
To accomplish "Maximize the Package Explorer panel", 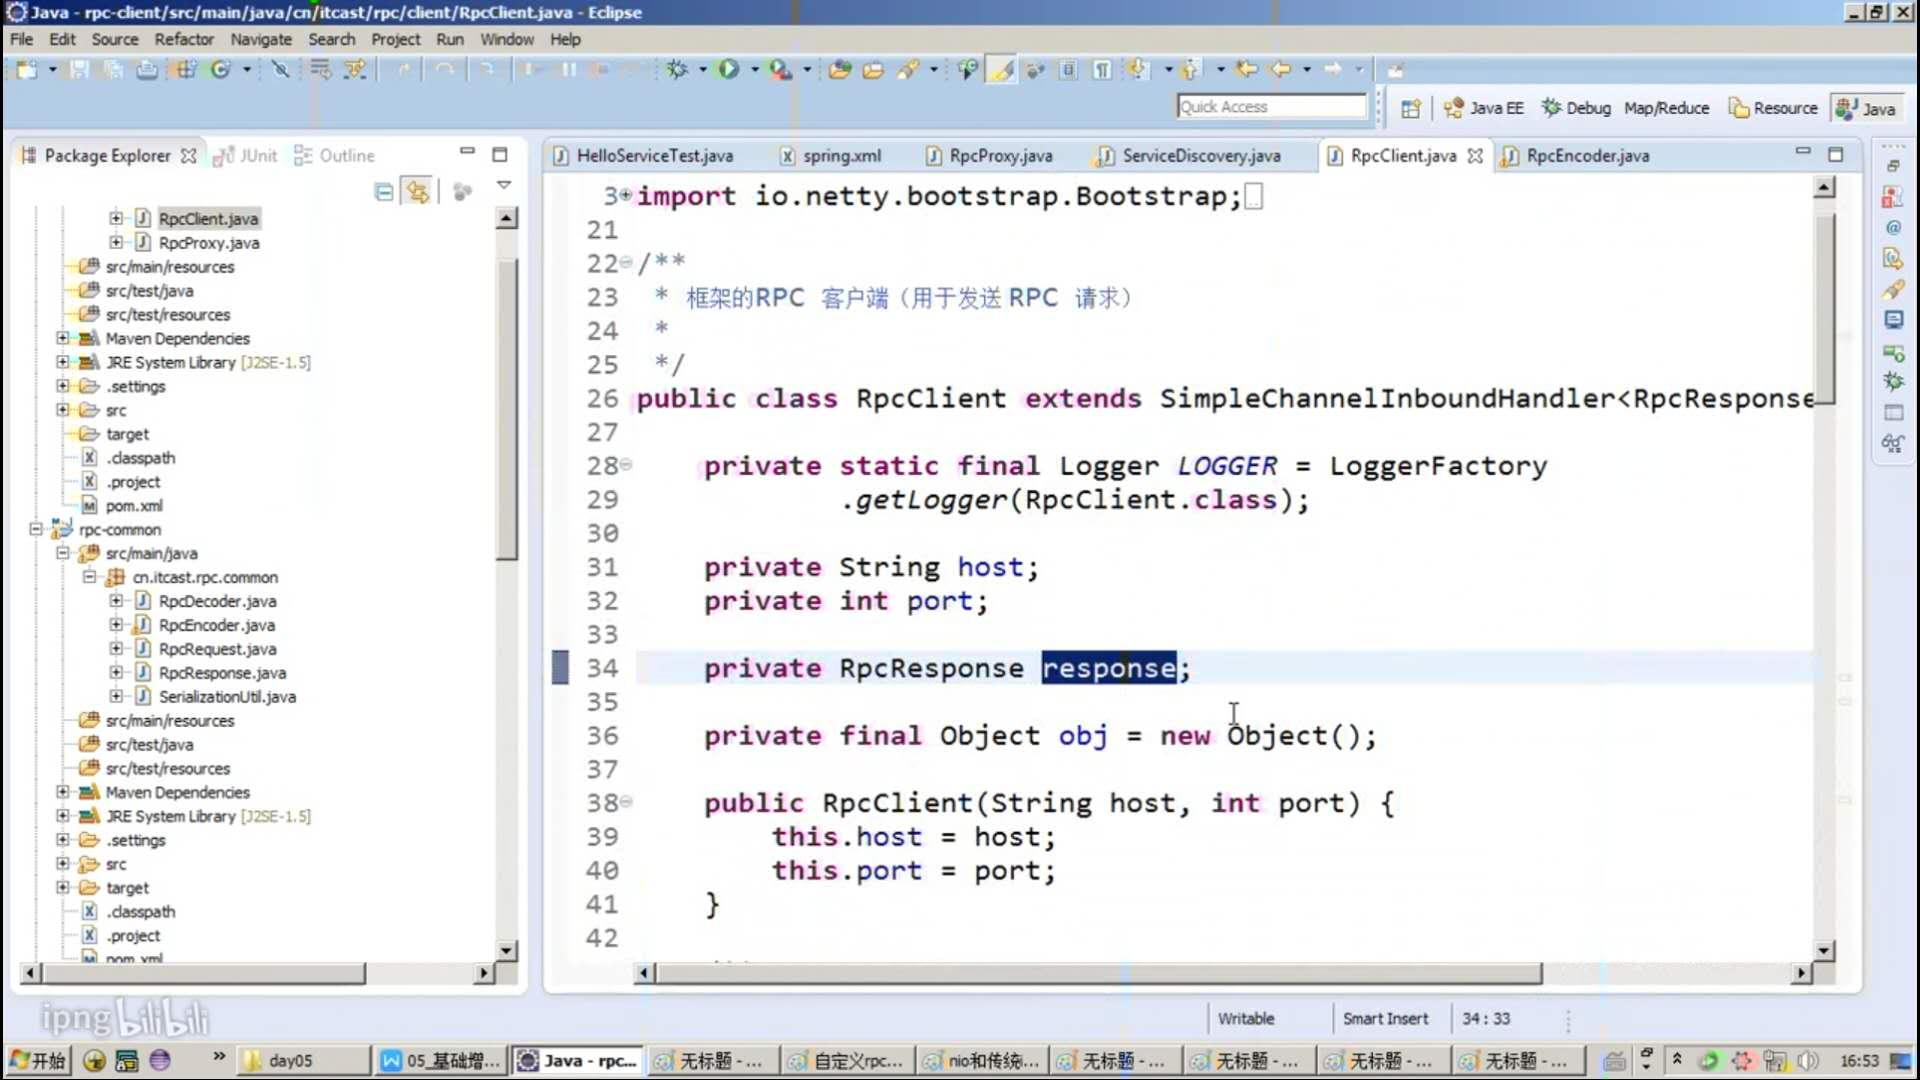I will [x=500, y=155].
